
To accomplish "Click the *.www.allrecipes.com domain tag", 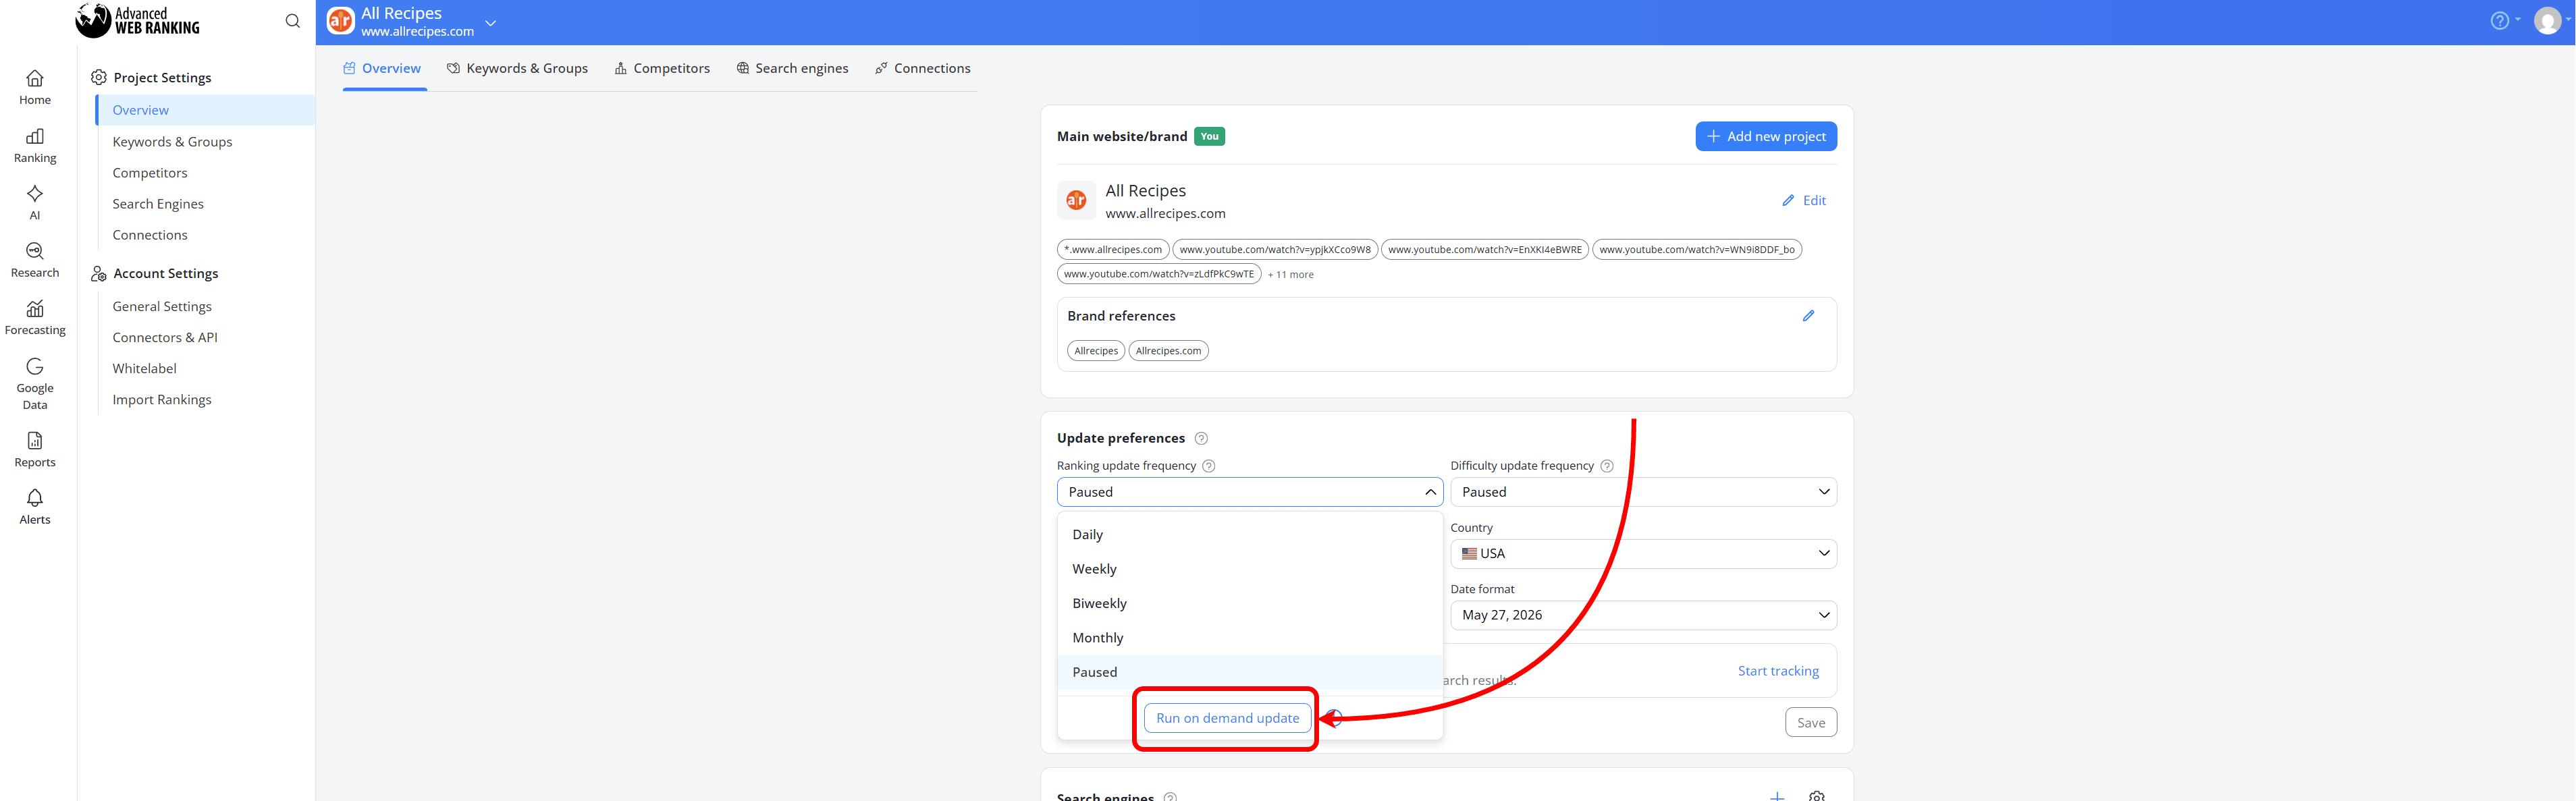I will click(x=1113, y=250).
